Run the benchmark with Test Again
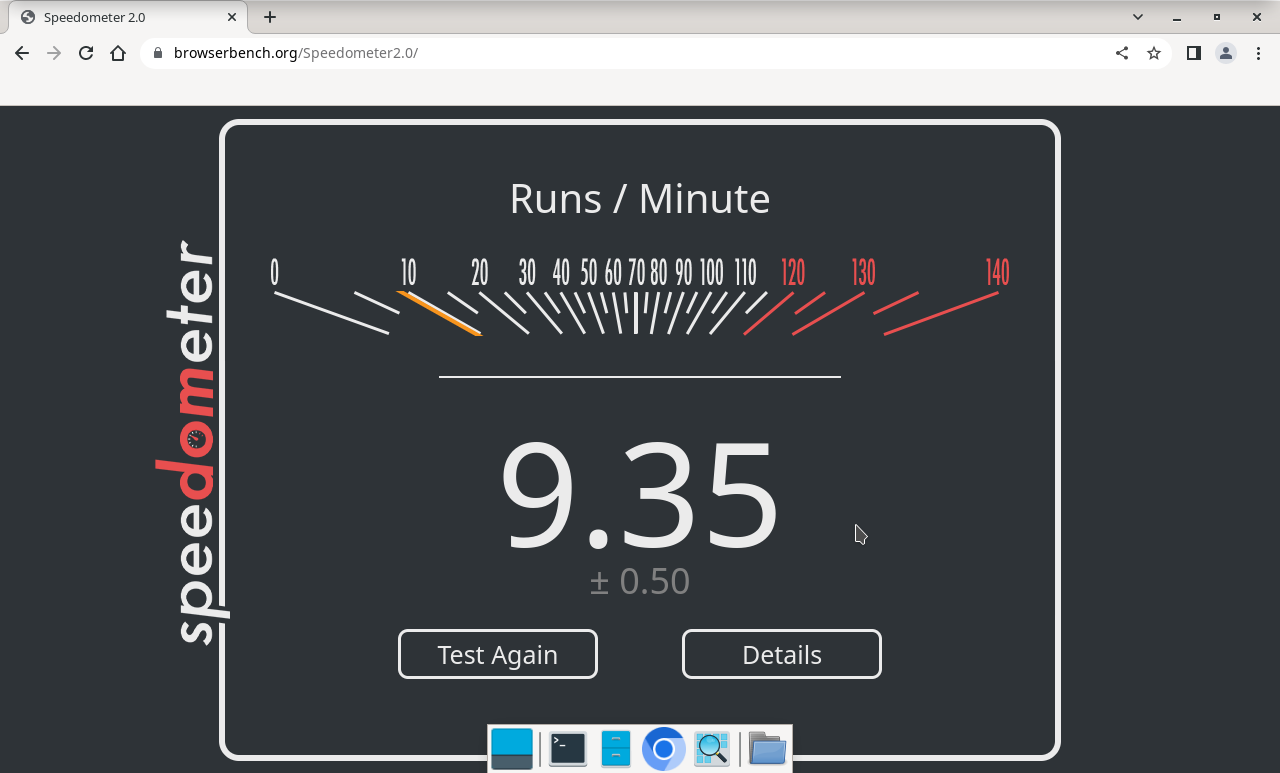The image size is (1280, 773). click(498, 654)
